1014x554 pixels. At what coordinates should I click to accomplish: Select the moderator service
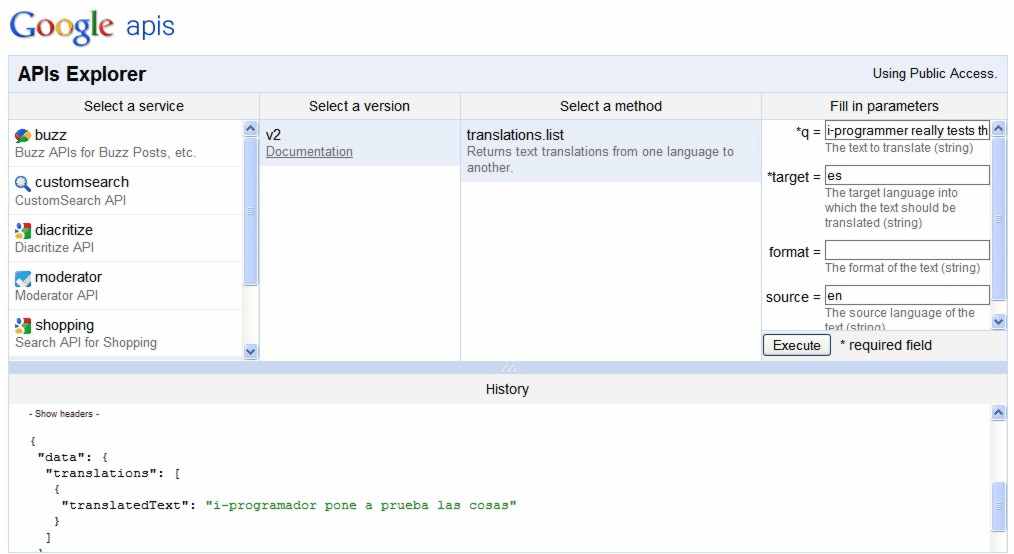click(x=125, y=286)
